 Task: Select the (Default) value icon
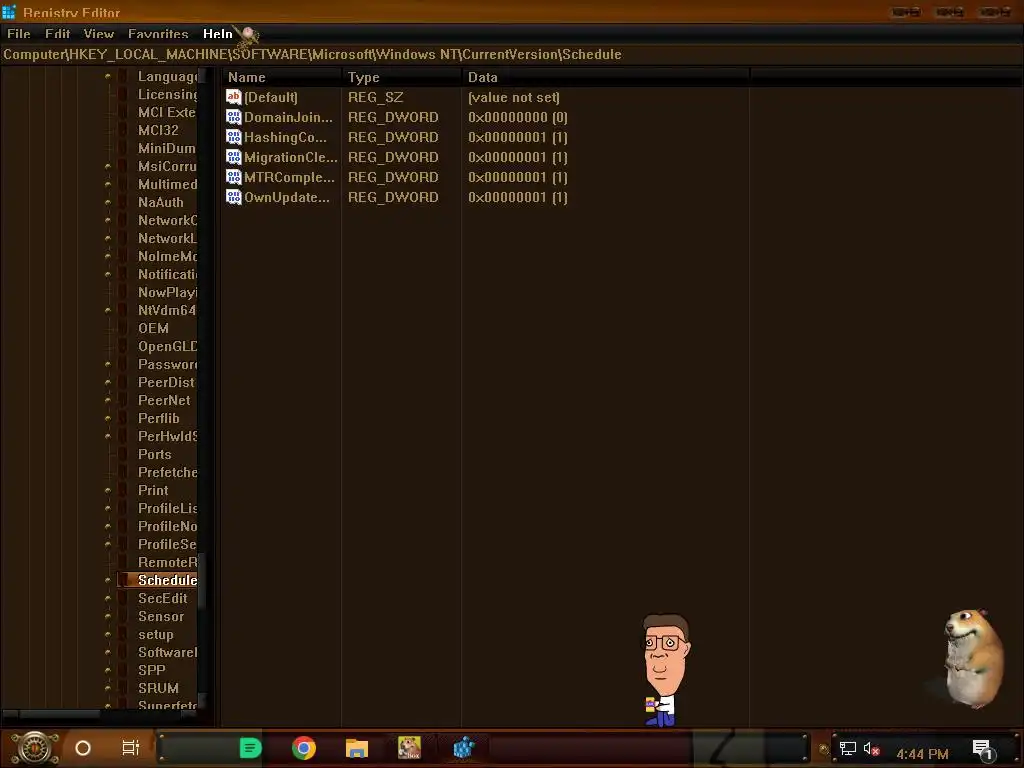coord(234,97)
